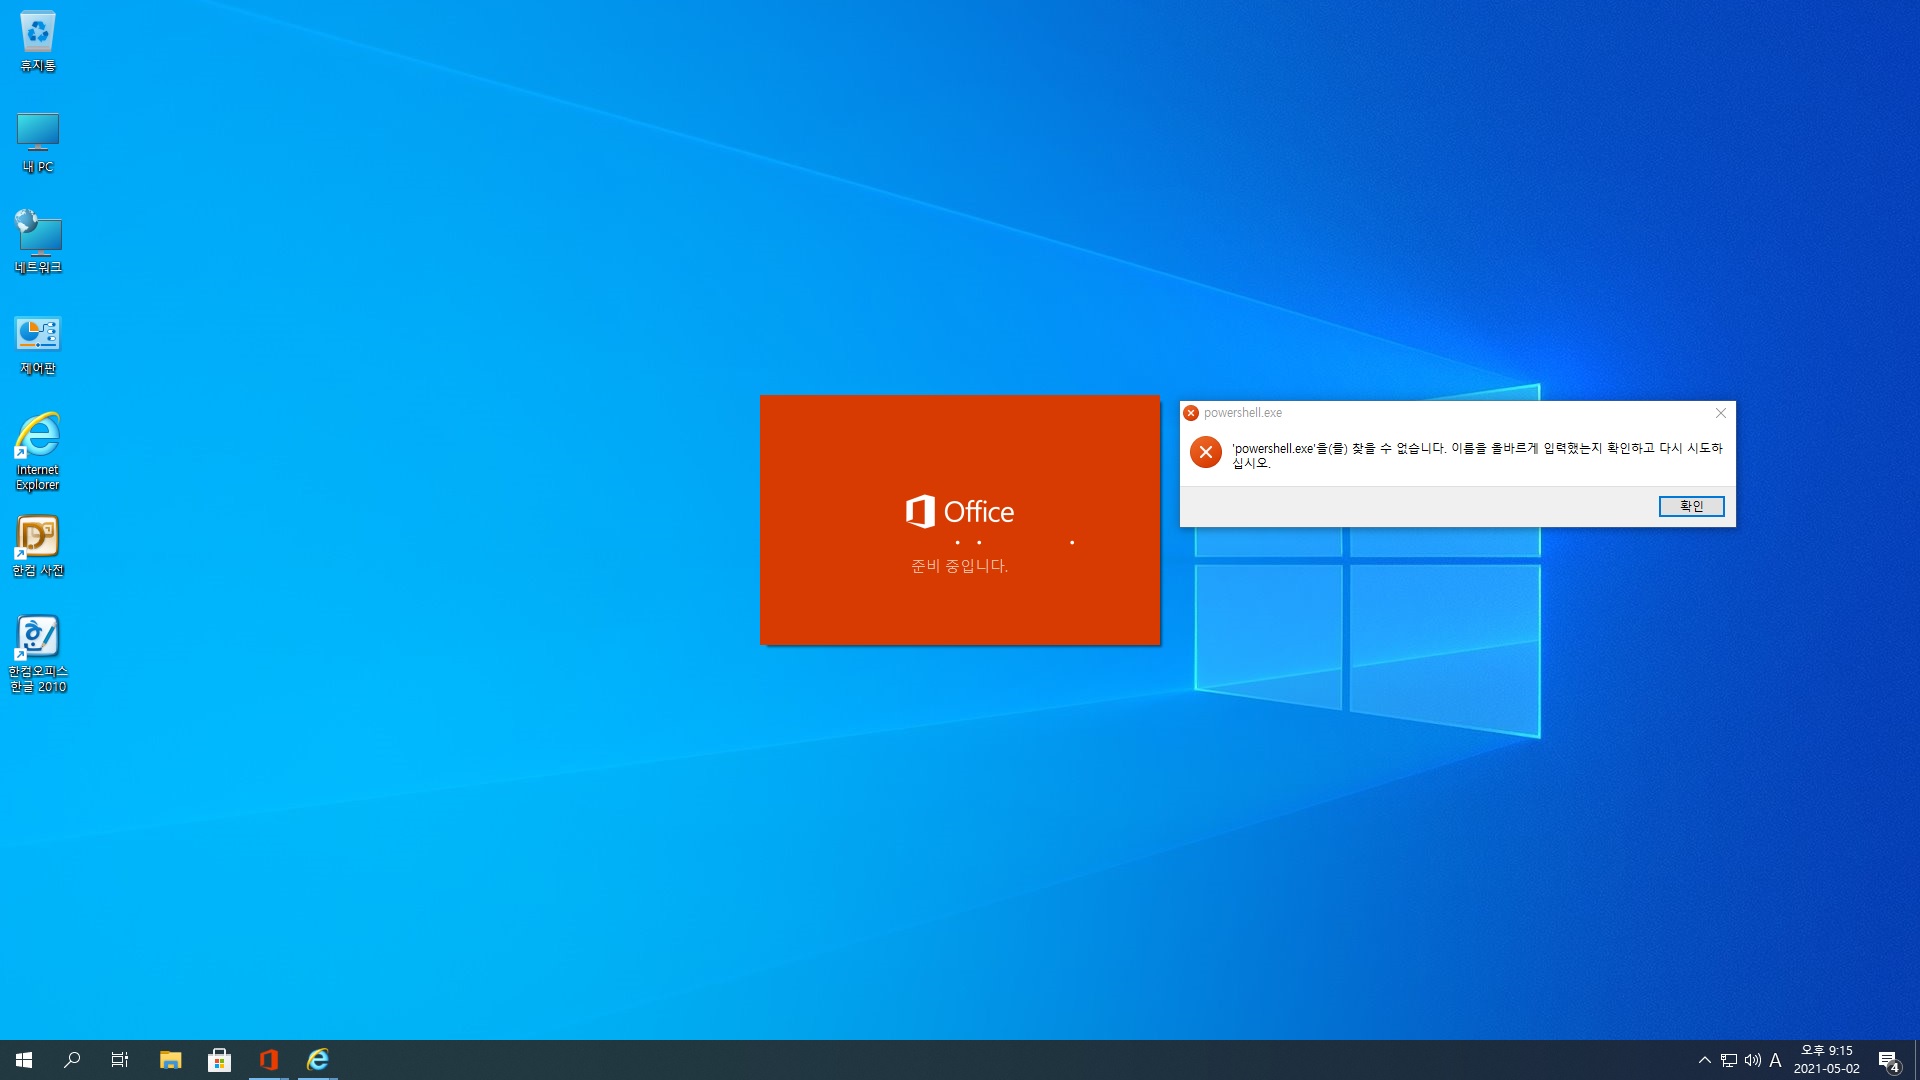Screen dimensions: 1920x1080
Task: Open the 제어판 control panel icon
Action: point(38,345)
